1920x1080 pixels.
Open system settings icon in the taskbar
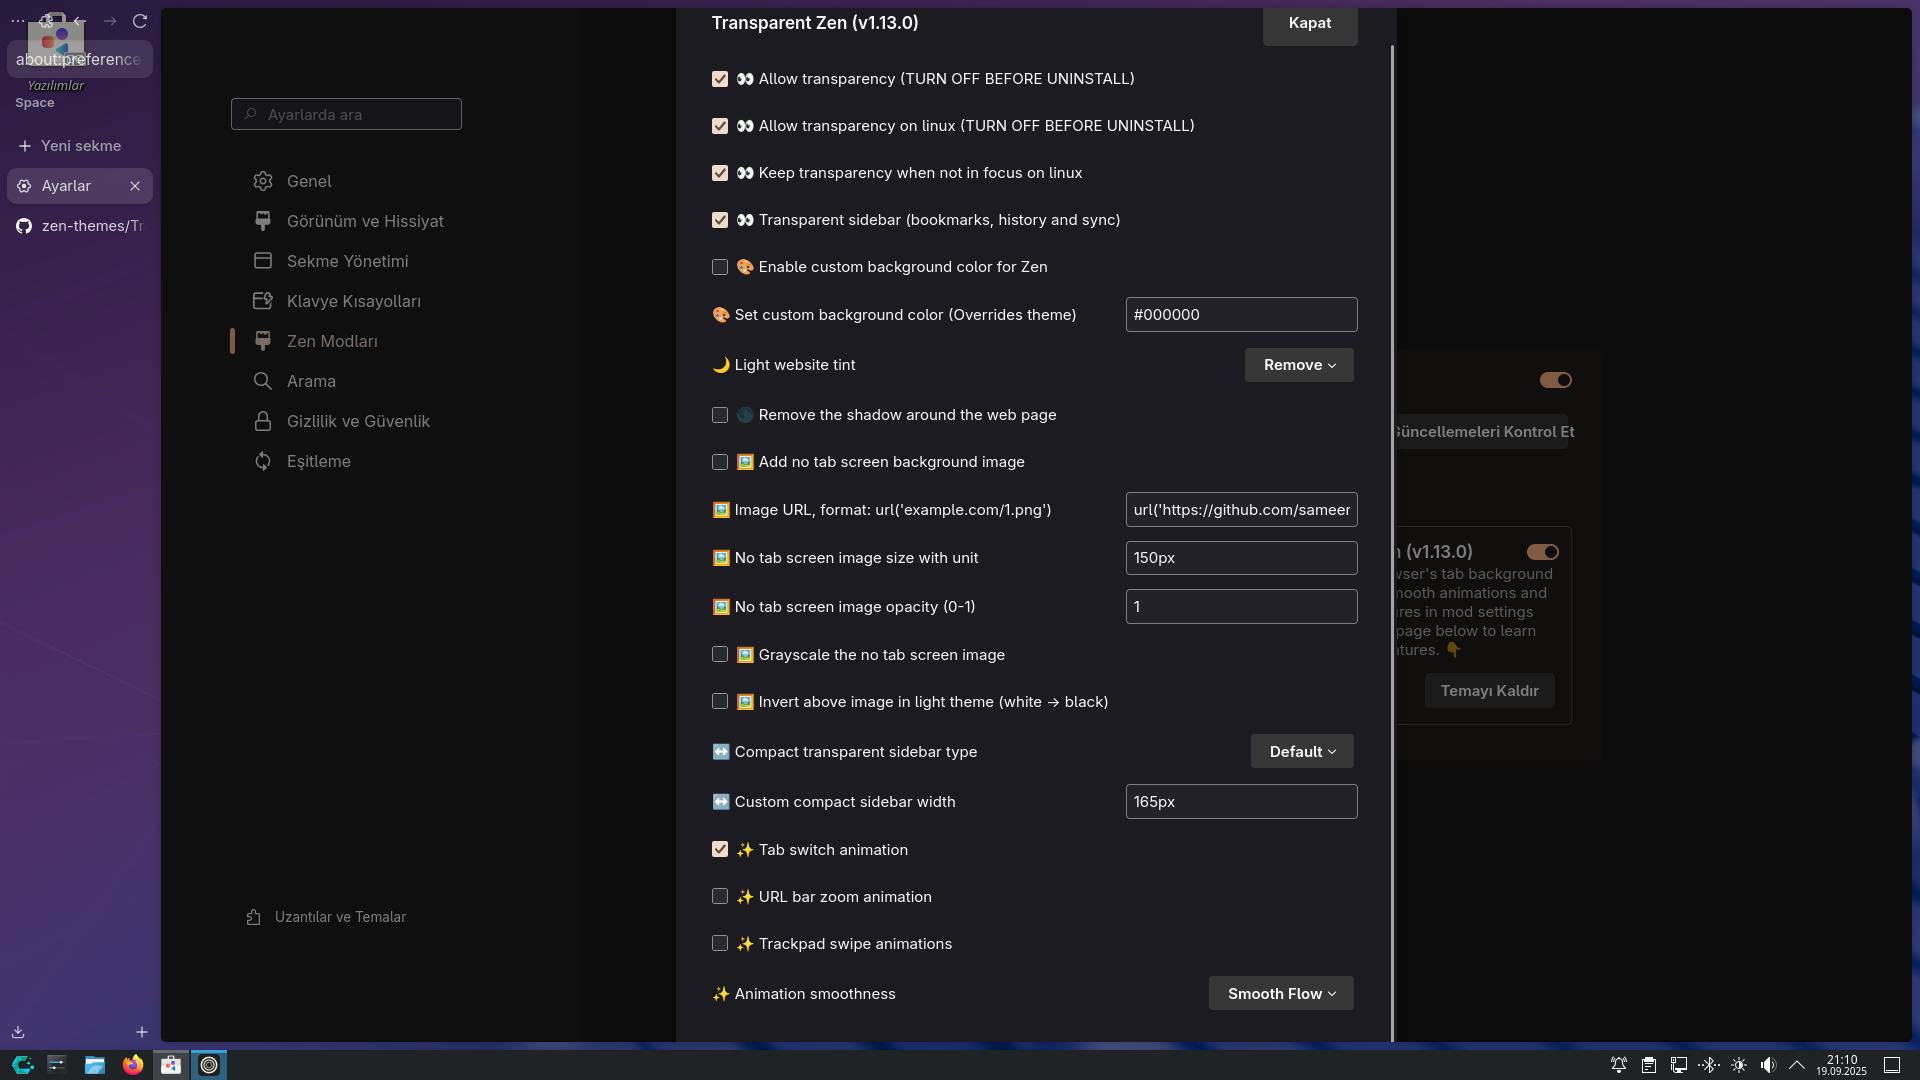click(57, 1065)
